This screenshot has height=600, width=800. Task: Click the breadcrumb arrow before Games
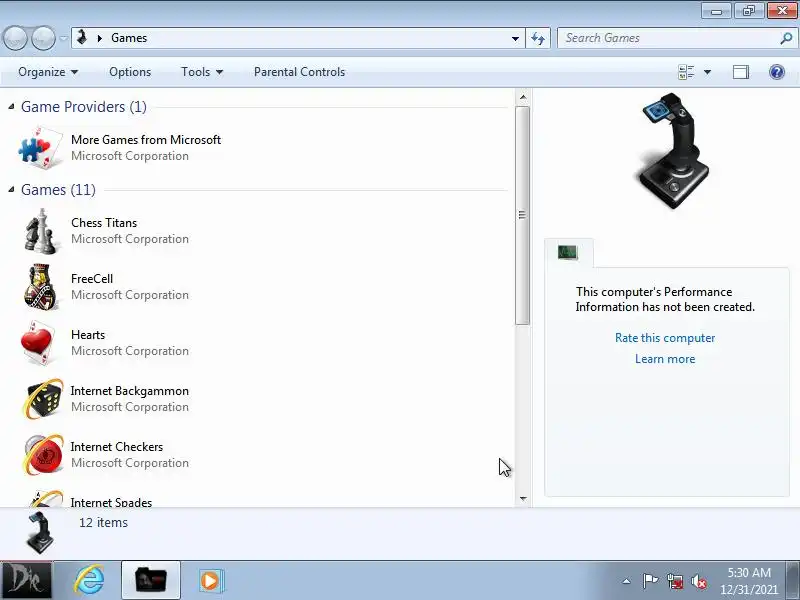tap(100, 38)
